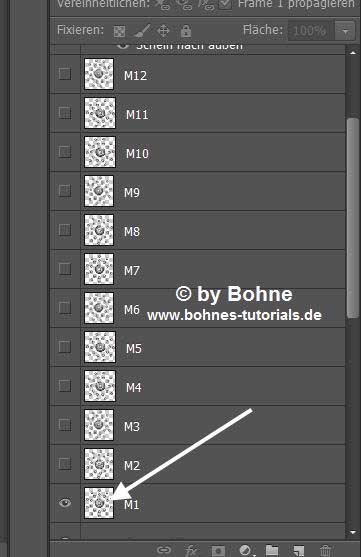Click the layer list scroll up arrow
Viewport: 361px width, 557px height.
pos(352,53)
